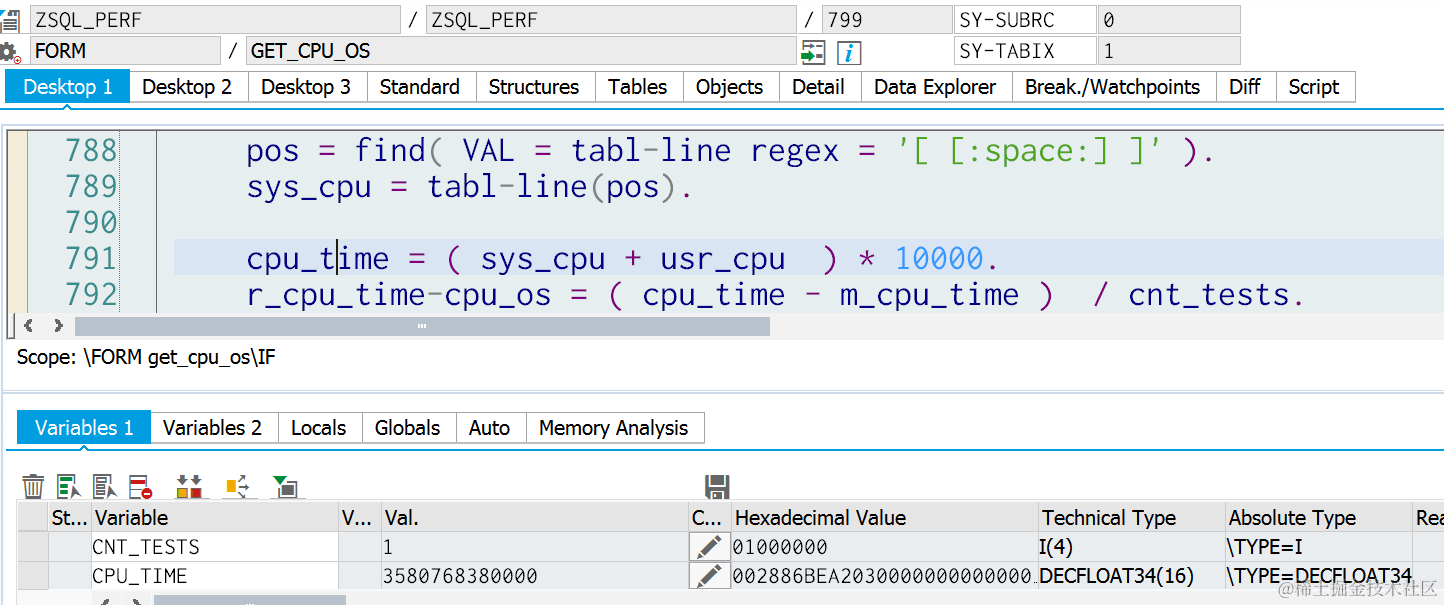Click the pencil edit icon for CNT_TESTS
The height and width of the screenshot is (605, 1444).
[709, 547]
